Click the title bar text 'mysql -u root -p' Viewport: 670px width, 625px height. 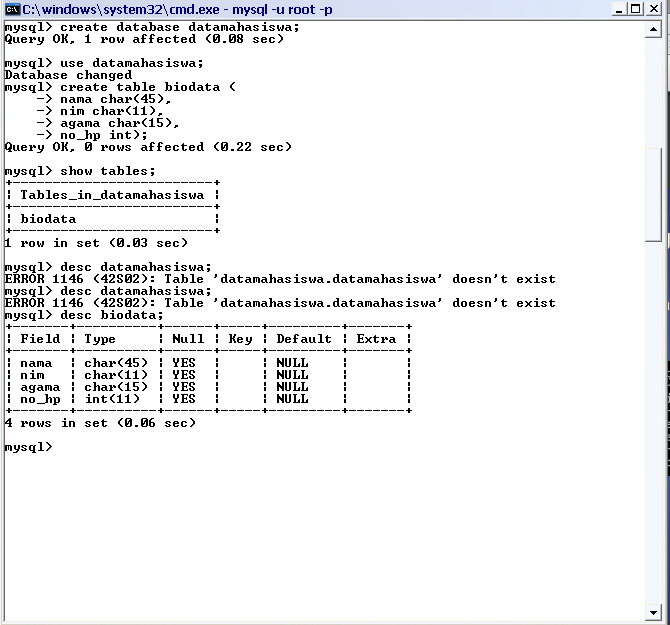click(x=282, y=9)
